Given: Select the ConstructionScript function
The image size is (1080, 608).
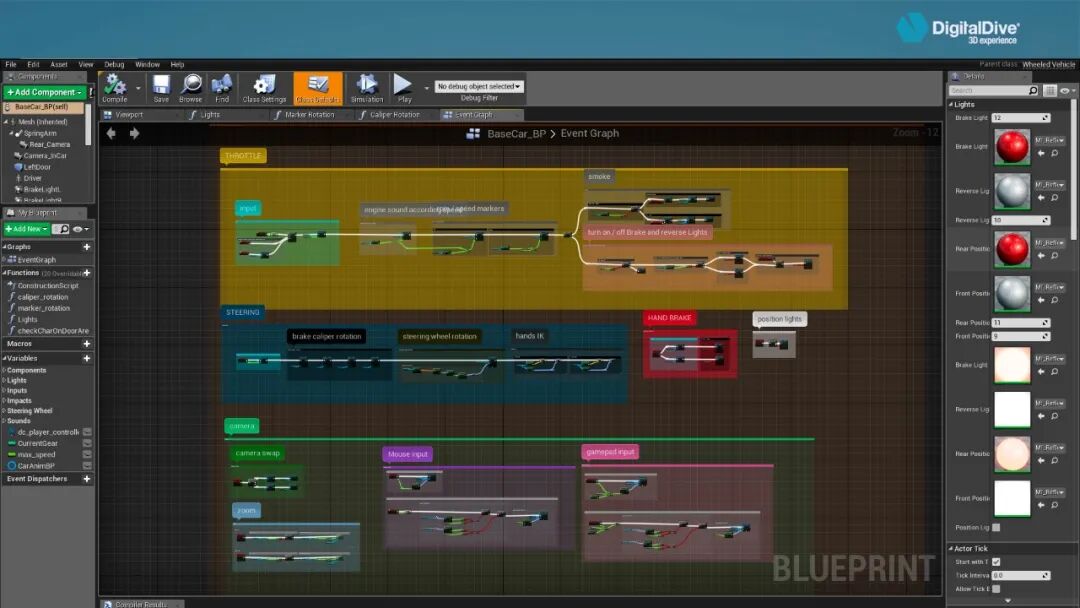Looking at the screenshot, I should point(48,286).
